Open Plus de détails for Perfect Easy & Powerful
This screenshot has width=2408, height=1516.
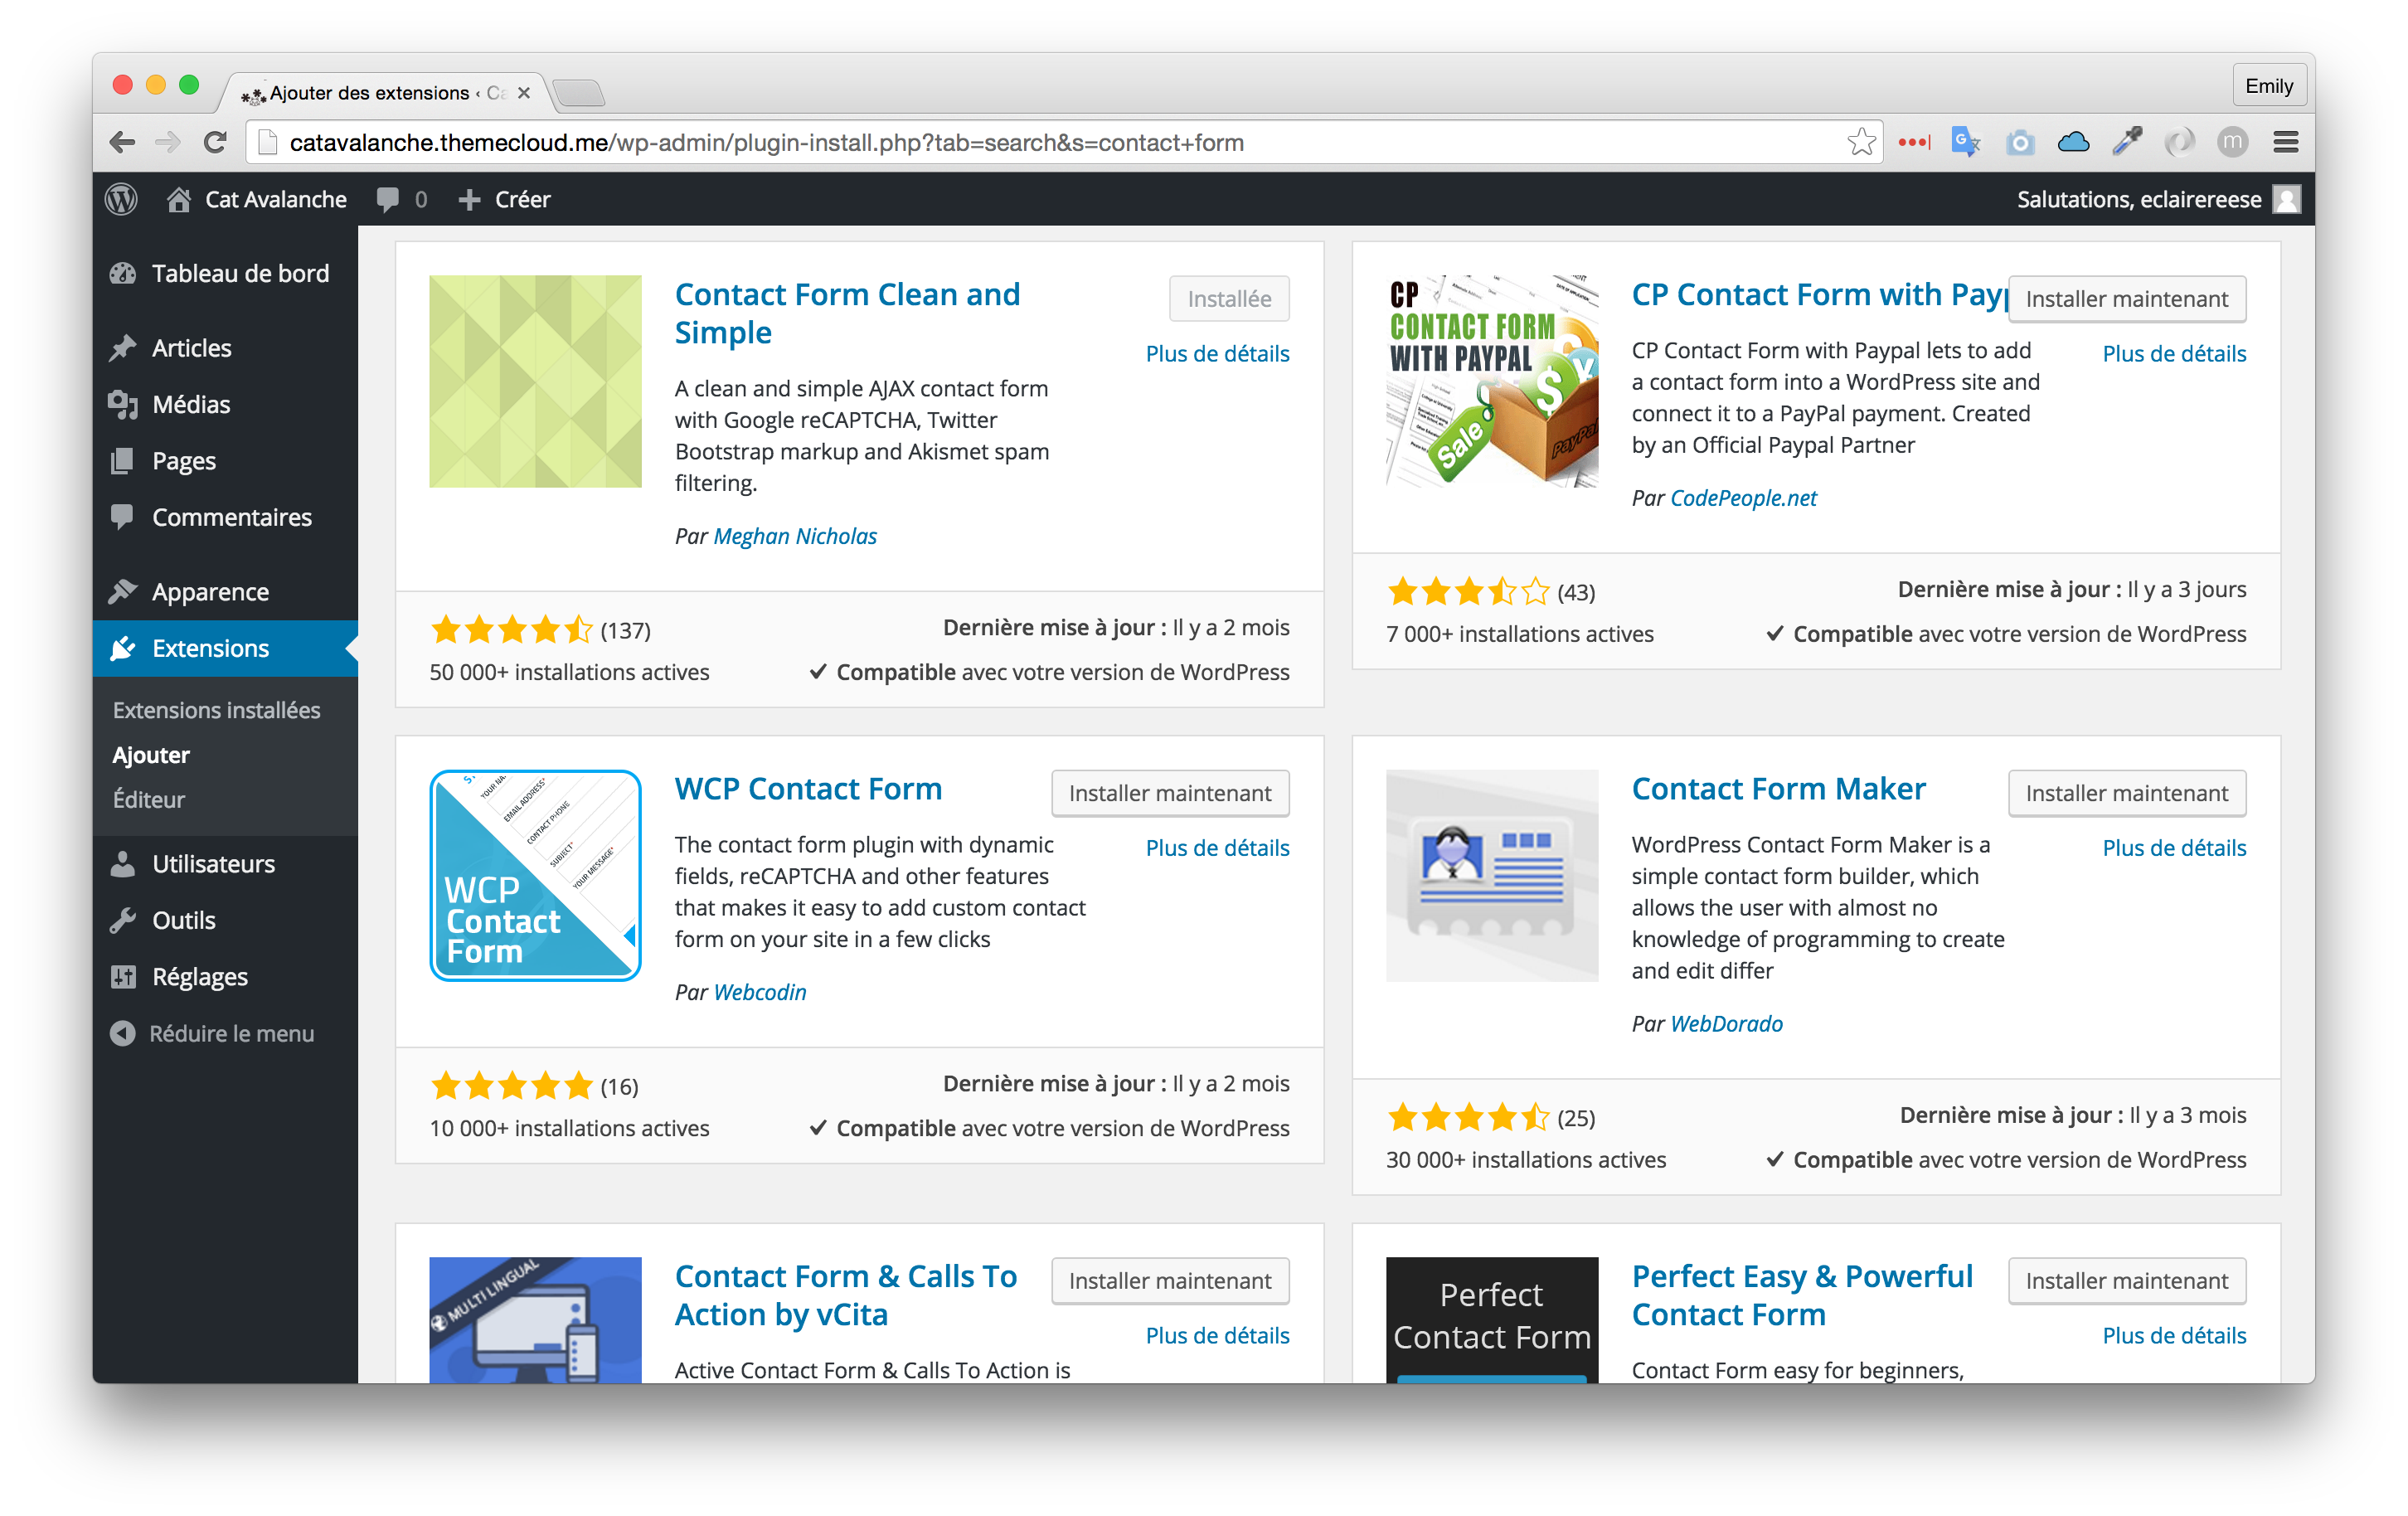2174,1335
